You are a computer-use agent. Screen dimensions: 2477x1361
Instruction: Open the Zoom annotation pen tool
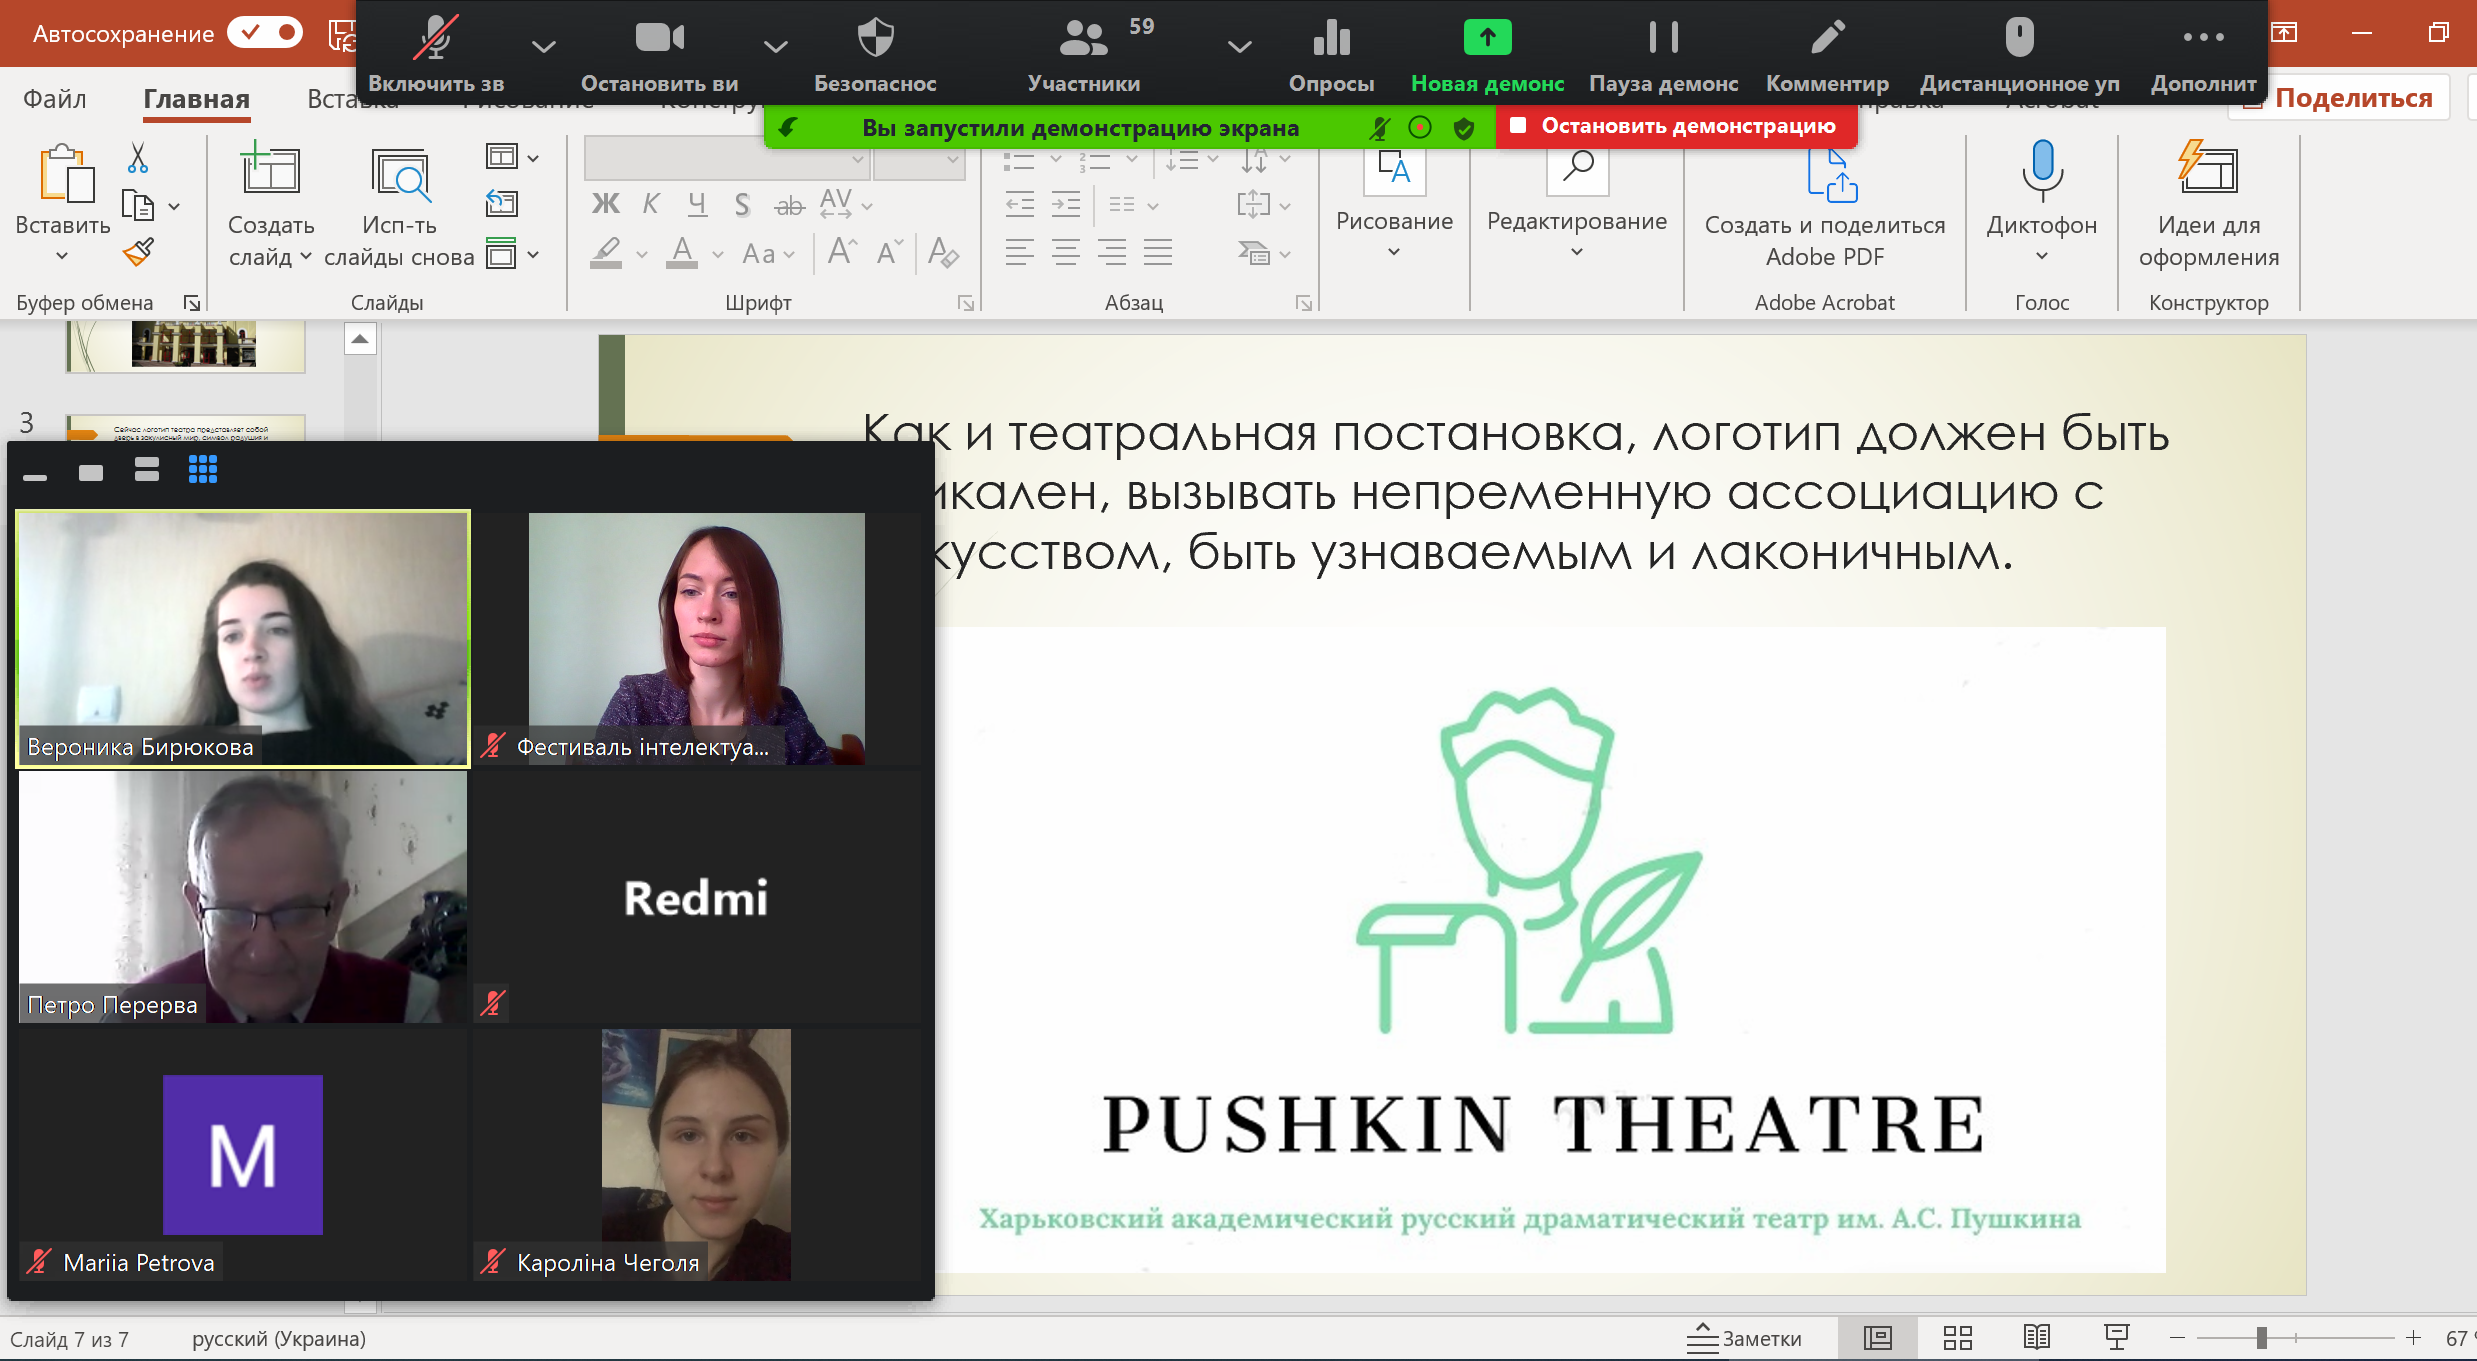[1827, 52]
